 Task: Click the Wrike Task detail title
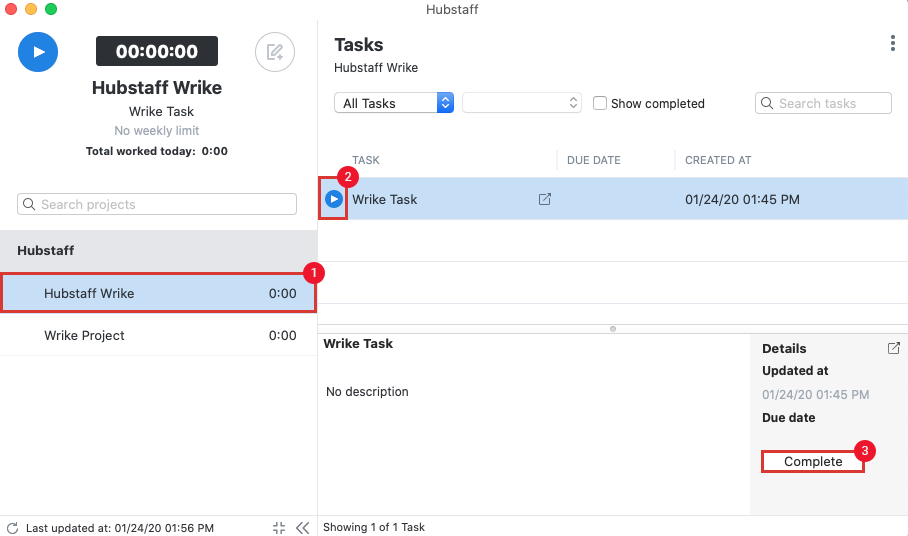(358, 344)
